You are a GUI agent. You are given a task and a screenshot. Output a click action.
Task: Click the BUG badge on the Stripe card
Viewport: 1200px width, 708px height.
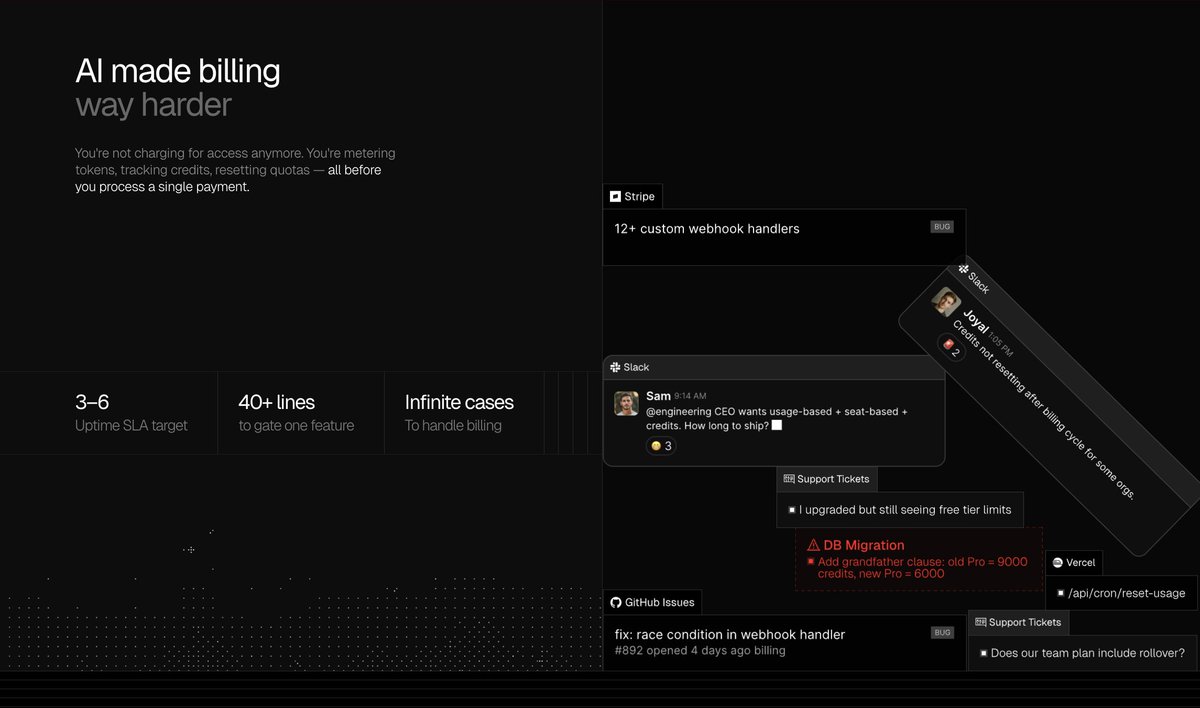tap(942, 227)
